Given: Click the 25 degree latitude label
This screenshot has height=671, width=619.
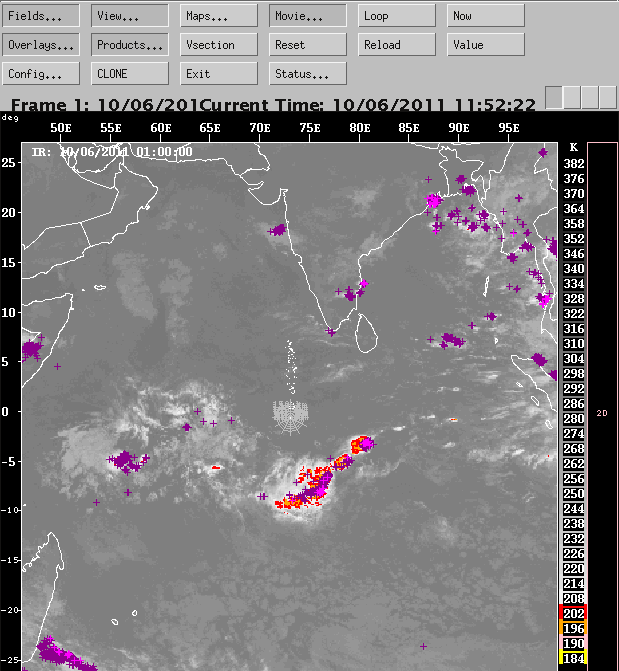Looking at the screenshot, I should (8, 163).
